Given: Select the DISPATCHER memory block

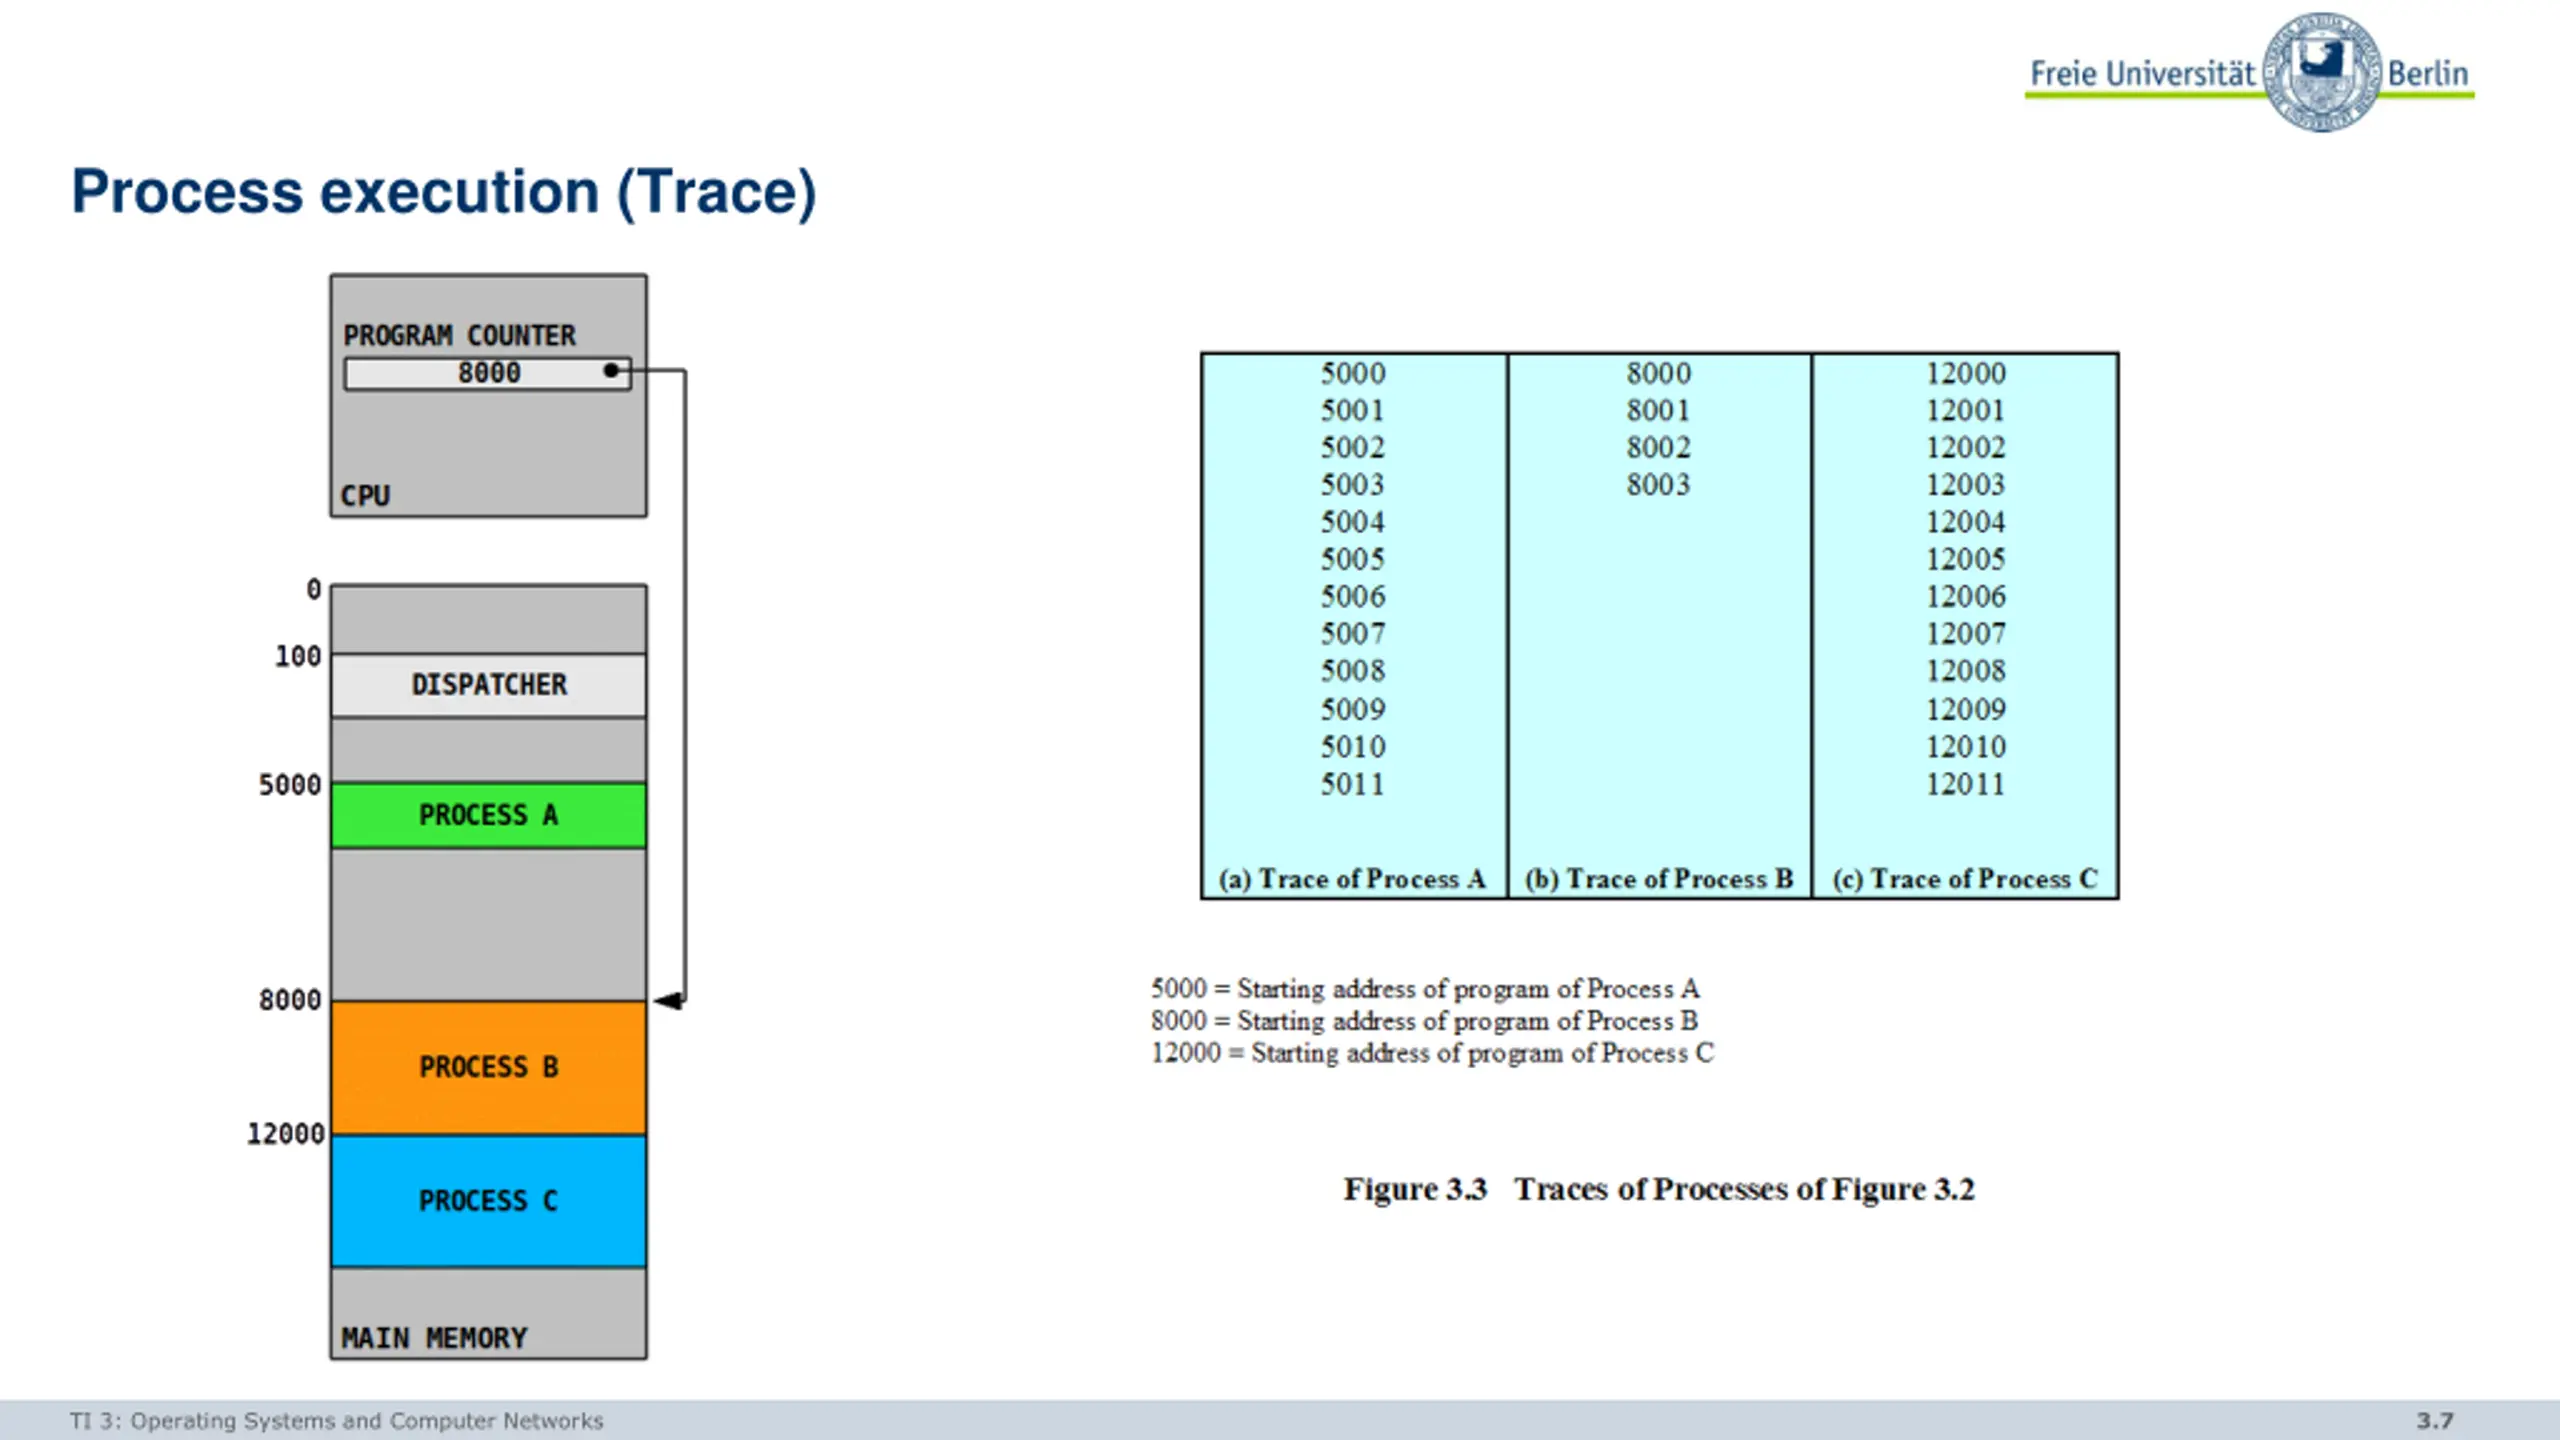Looking at the screenshot, I should pyautogui.click(x=489, y=685).
